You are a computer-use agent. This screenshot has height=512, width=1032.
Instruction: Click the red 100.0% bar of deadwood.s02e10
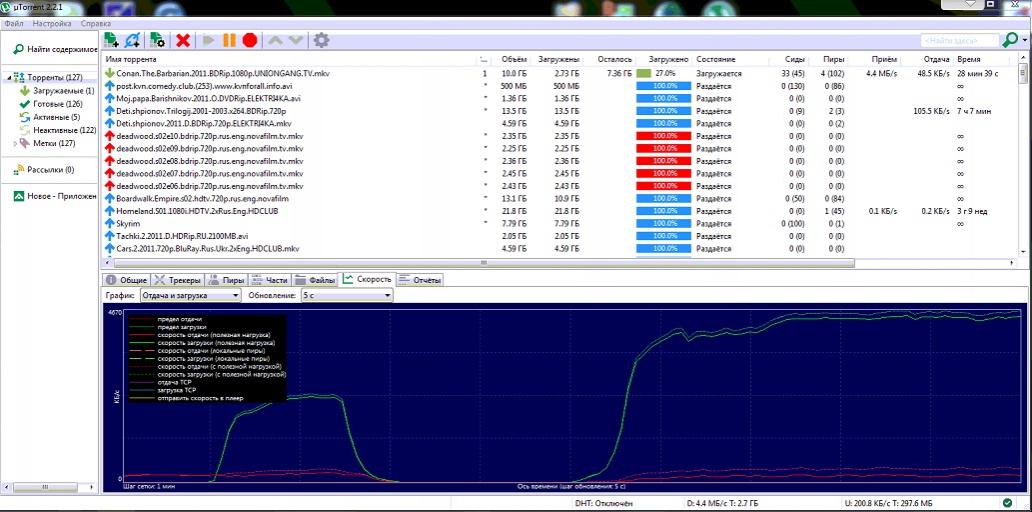pos(663,136)
